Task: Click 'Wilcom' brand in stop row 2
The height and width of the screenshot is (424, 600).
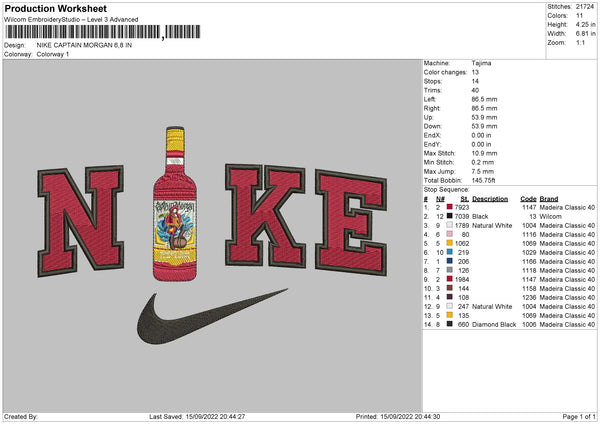Action: (550, 216)
